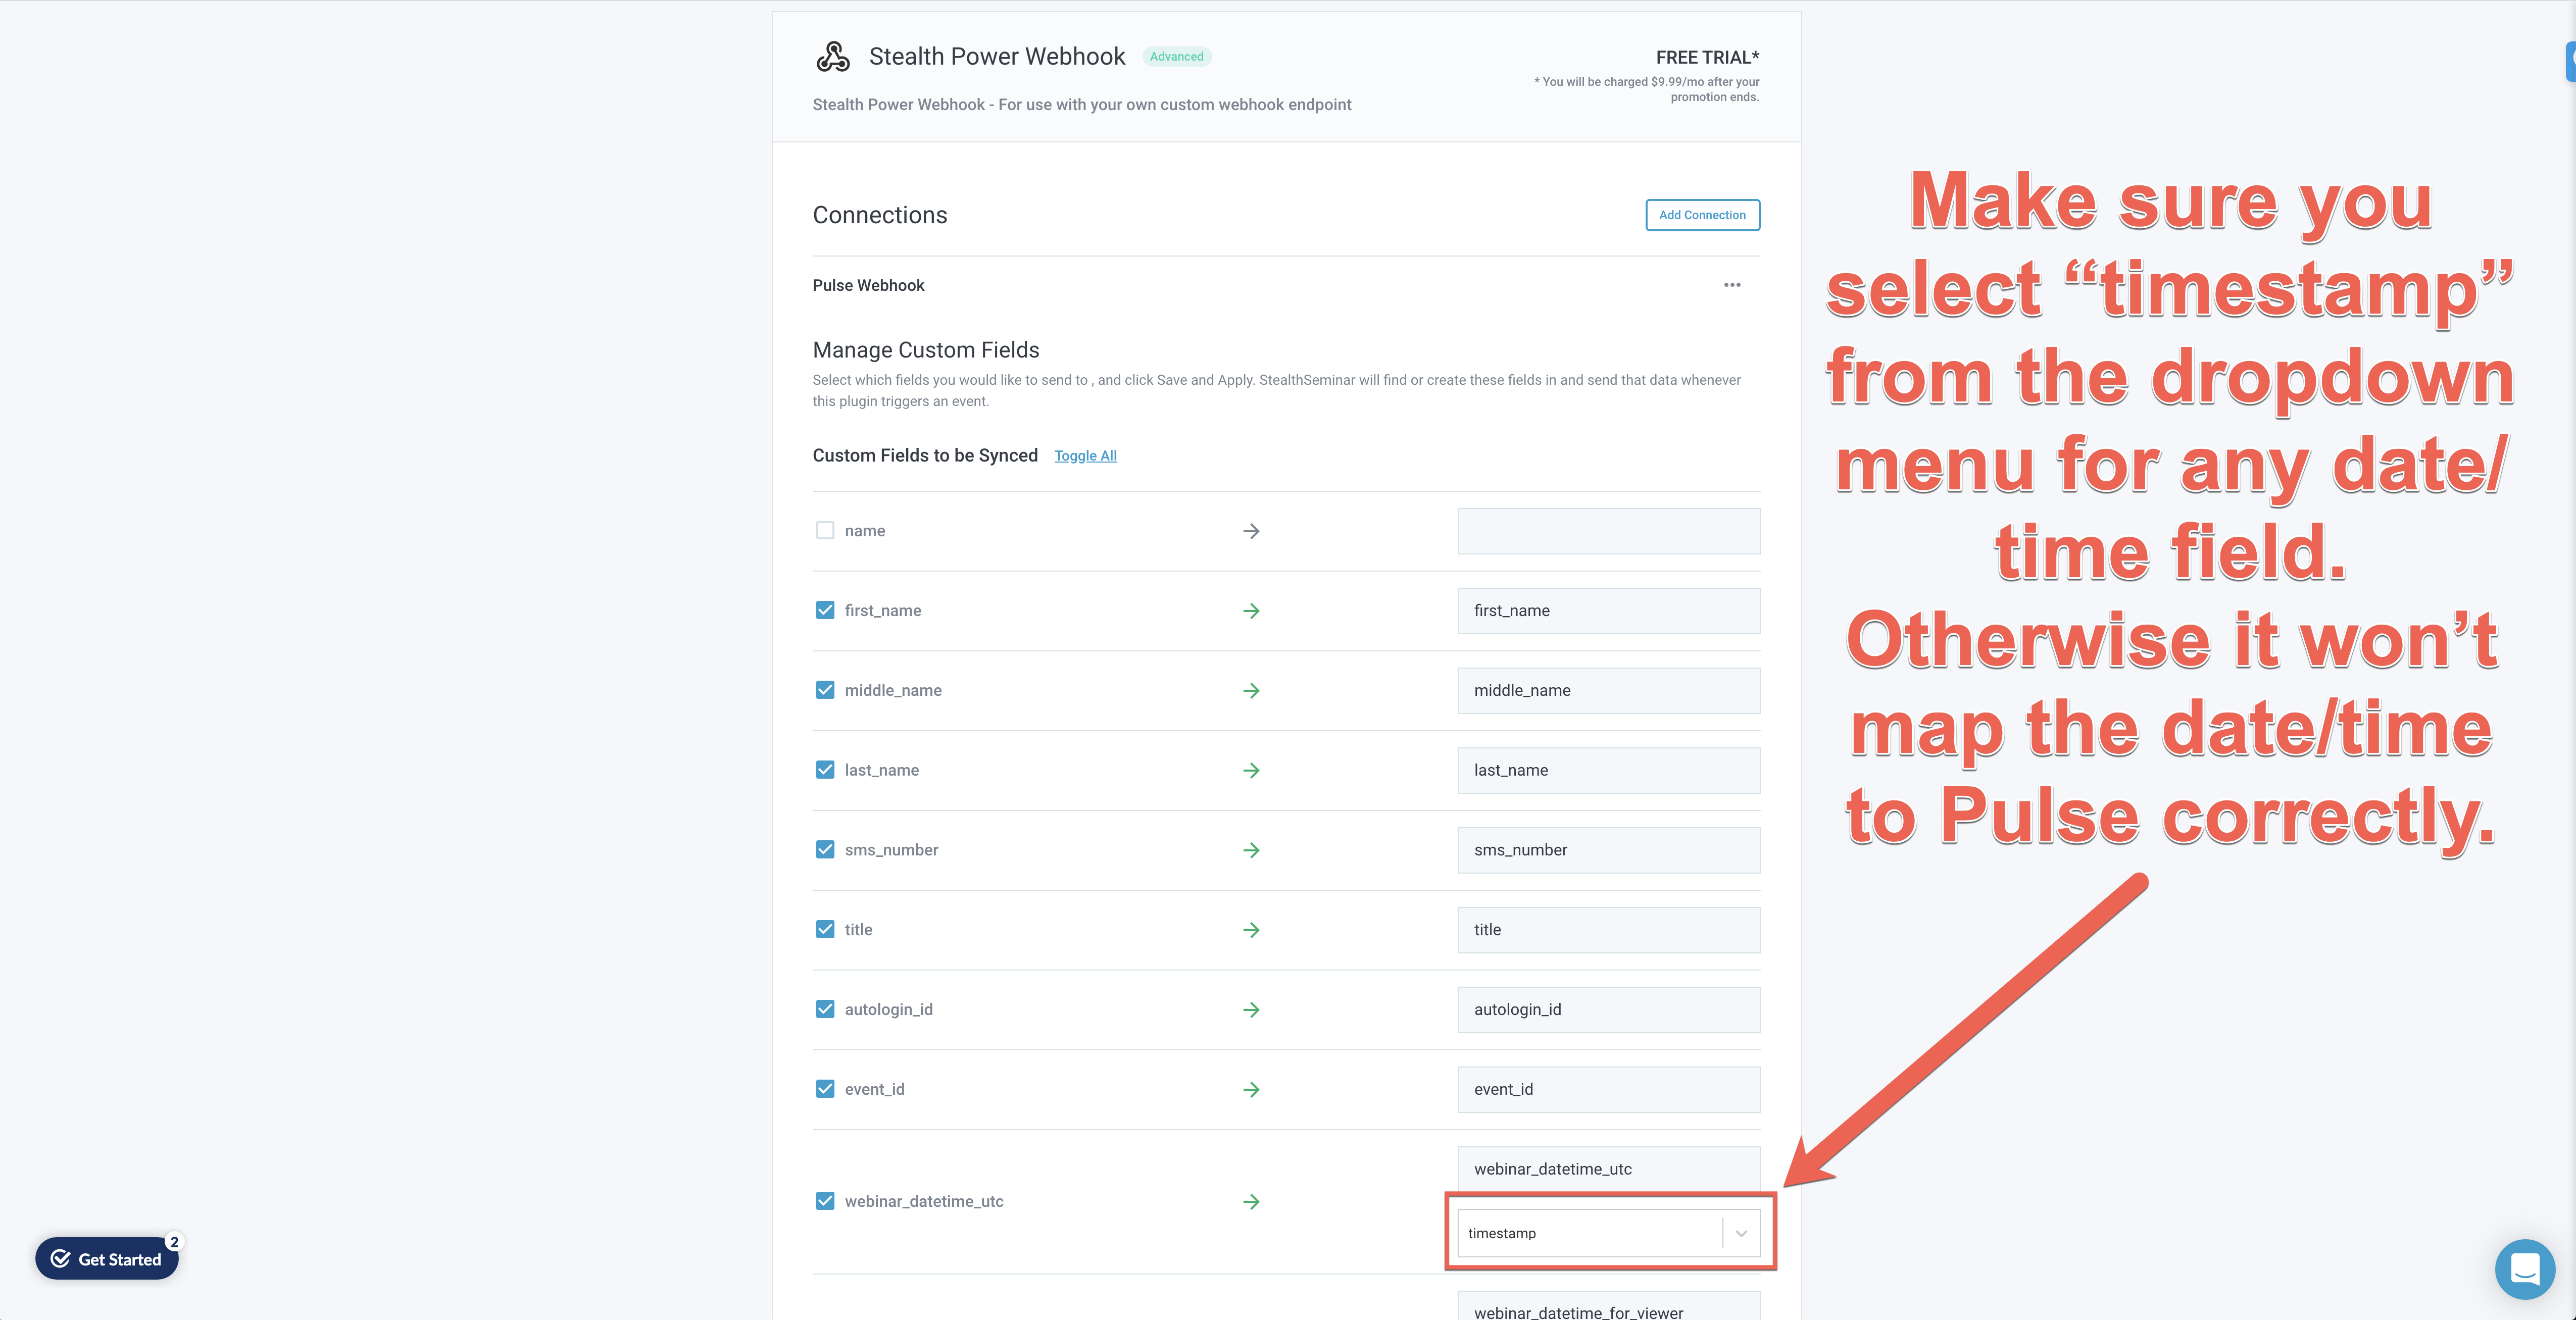The height and width of the screenshot is (1320, 2576).
Task: Edit the webinar_datetime_utc mapping input field
Action: pos(1608,1169)
